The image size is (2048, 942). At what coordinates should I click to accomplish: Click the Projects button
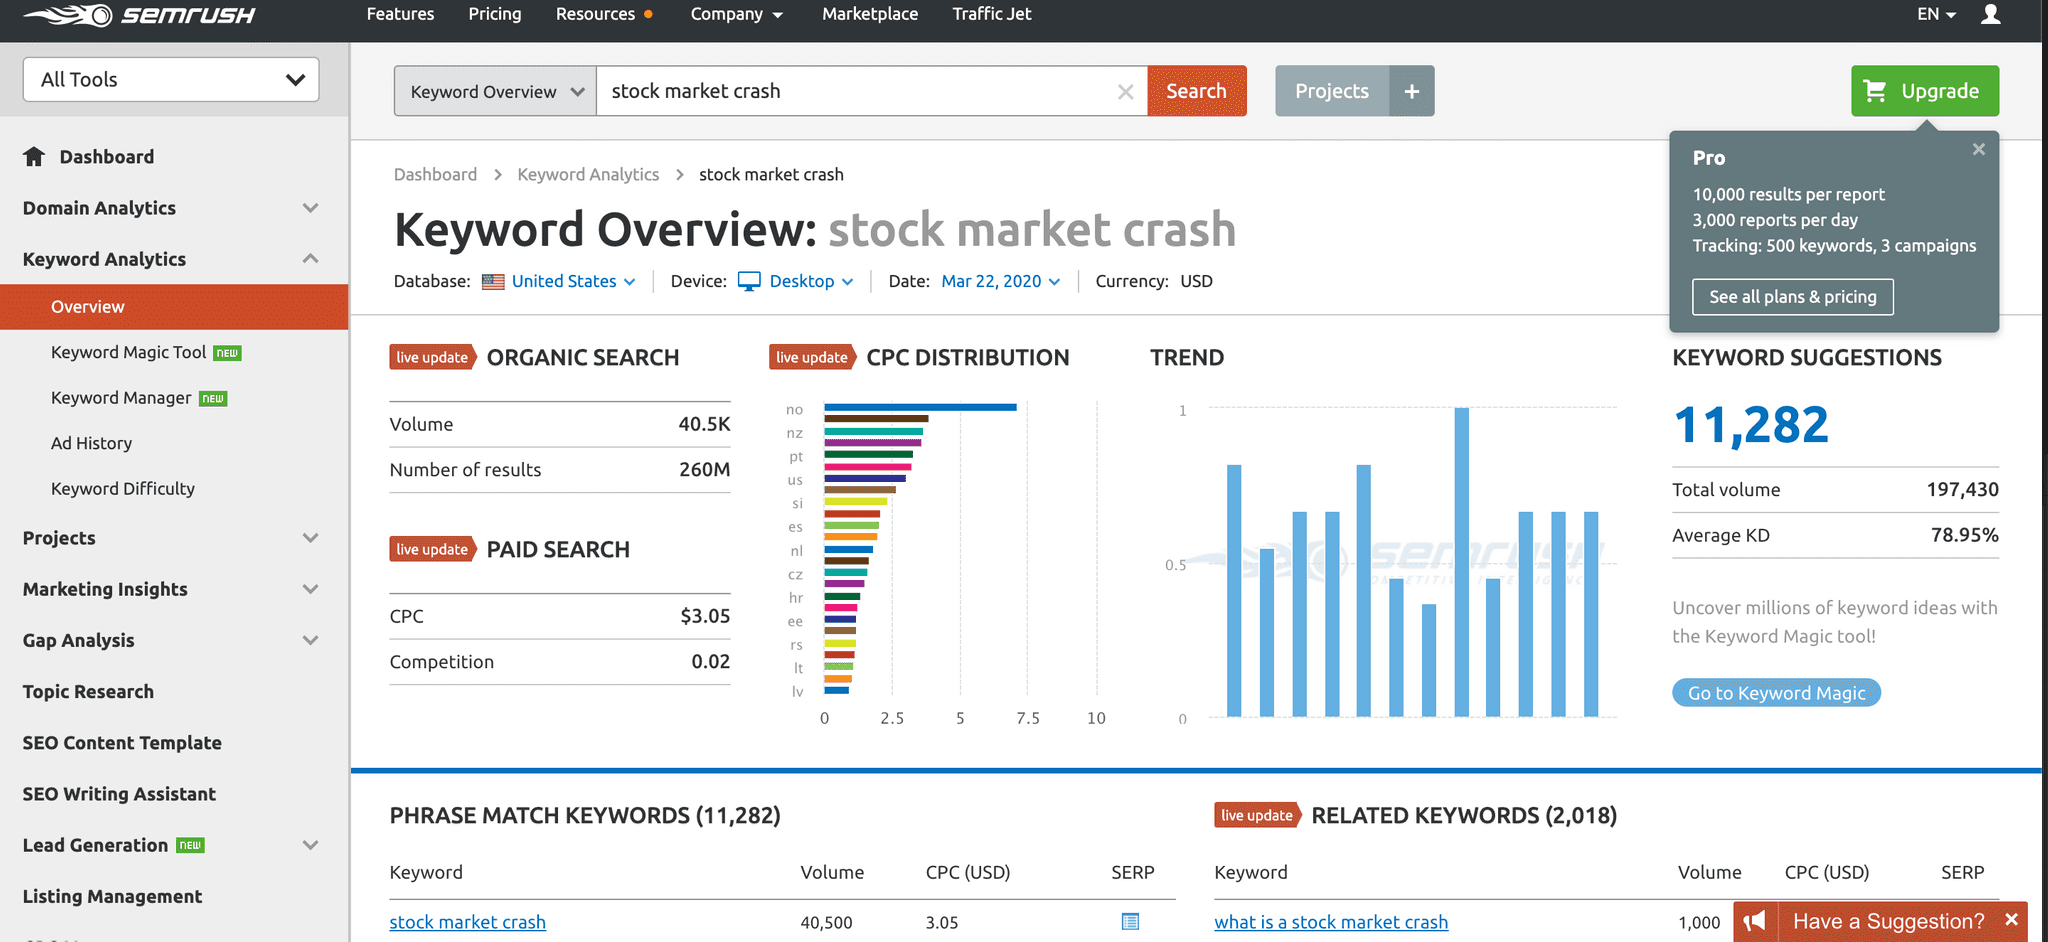[x=1332, y=91]
